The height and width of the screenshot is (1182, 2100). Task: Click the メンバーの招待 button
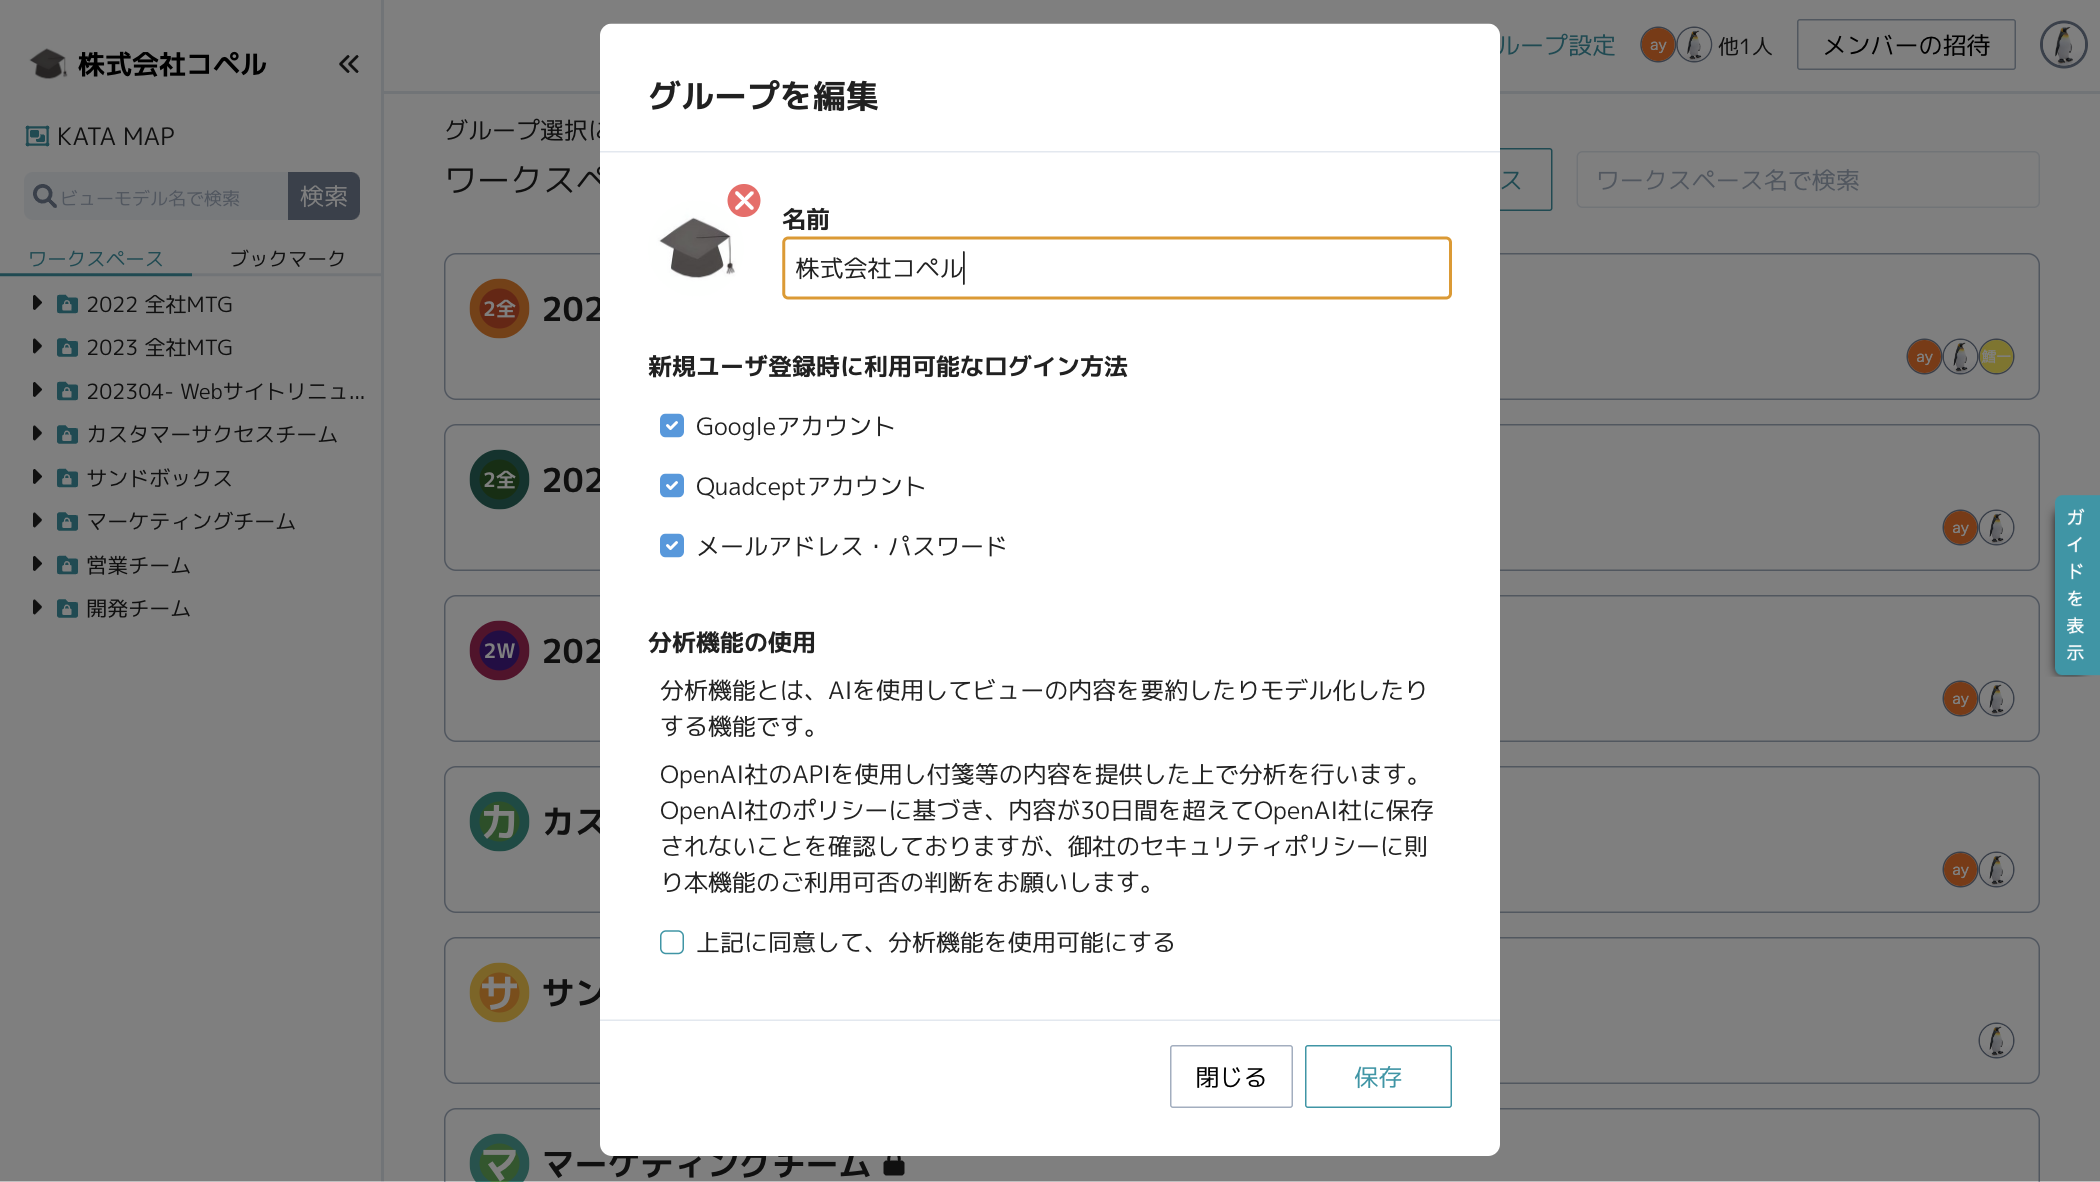tap(1906, 45)
